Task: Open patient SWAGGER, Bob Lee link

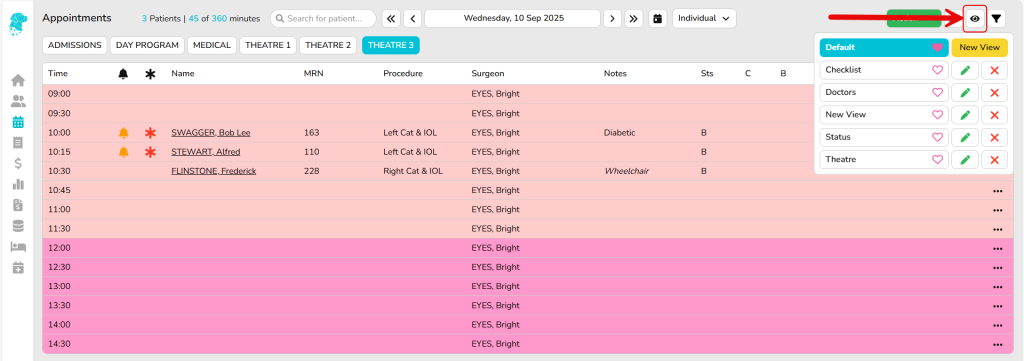Action: [x=210, y=133]
